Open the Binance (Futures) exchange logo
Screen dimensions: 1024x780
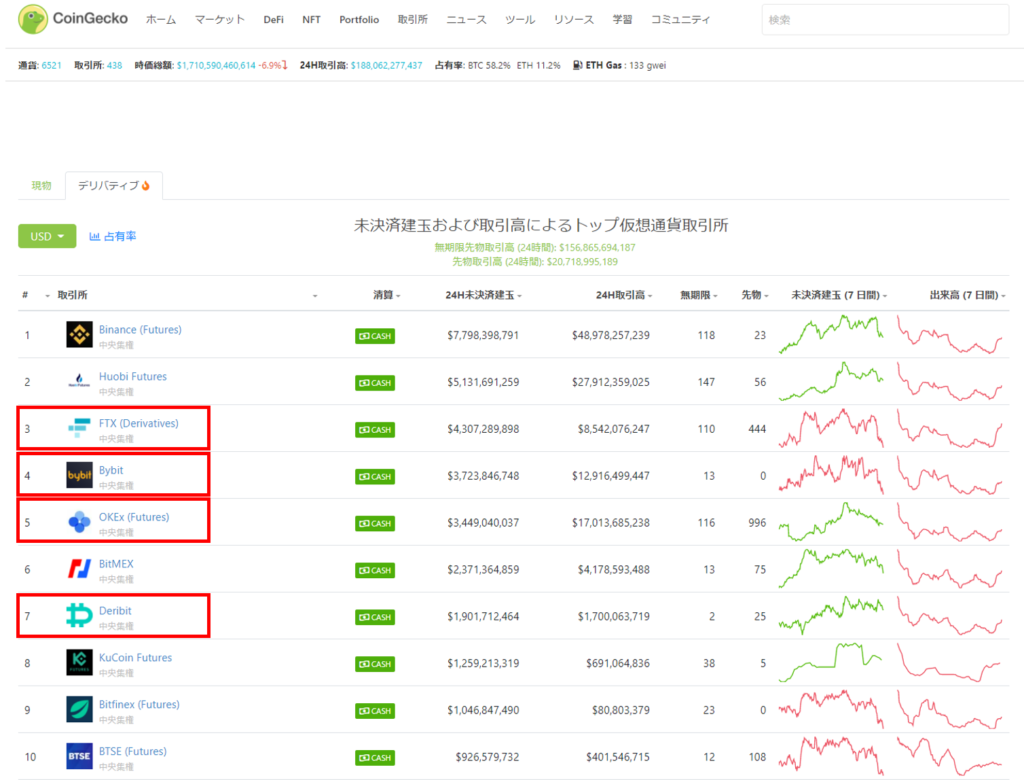click(x=80, y=335)
